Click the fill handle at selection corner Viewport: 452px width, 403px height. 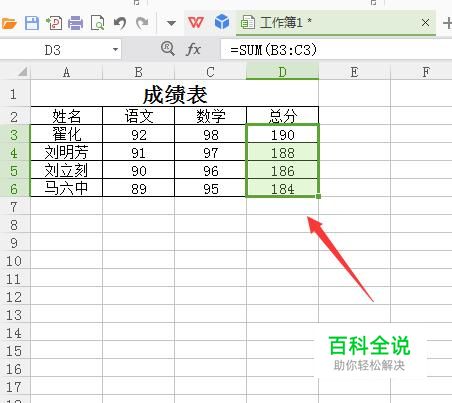(x=319, y=197)
